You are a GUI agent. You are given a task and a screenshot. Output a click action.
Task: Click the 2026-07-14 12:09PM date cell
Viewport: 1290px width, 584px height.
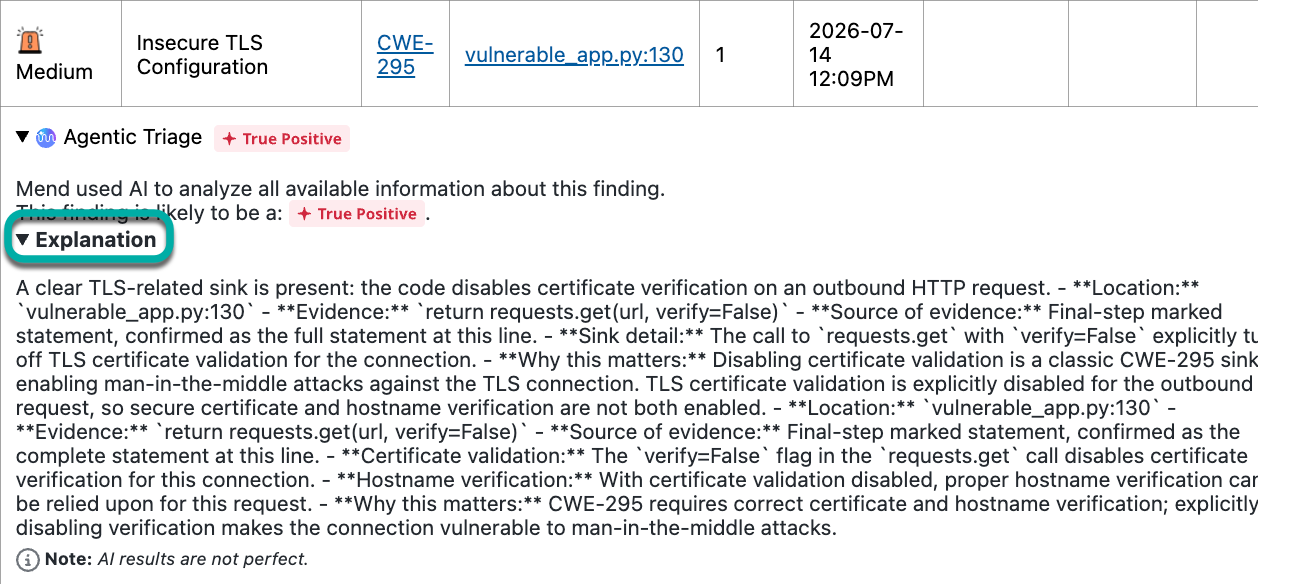point(858,54)
